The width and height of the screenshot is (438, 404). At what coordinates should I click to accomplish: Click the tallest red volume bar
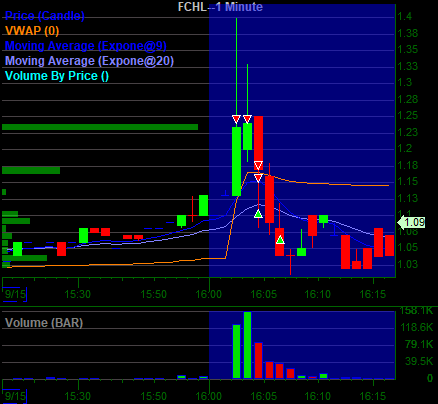[x=258, y=360]
